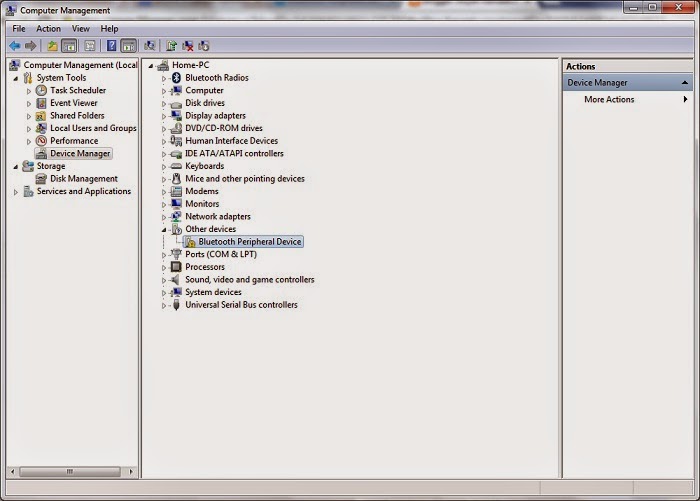This screenshot has width=700, height=501.
Task: Click the Properties toolbar icon
Action: point(90,46)
